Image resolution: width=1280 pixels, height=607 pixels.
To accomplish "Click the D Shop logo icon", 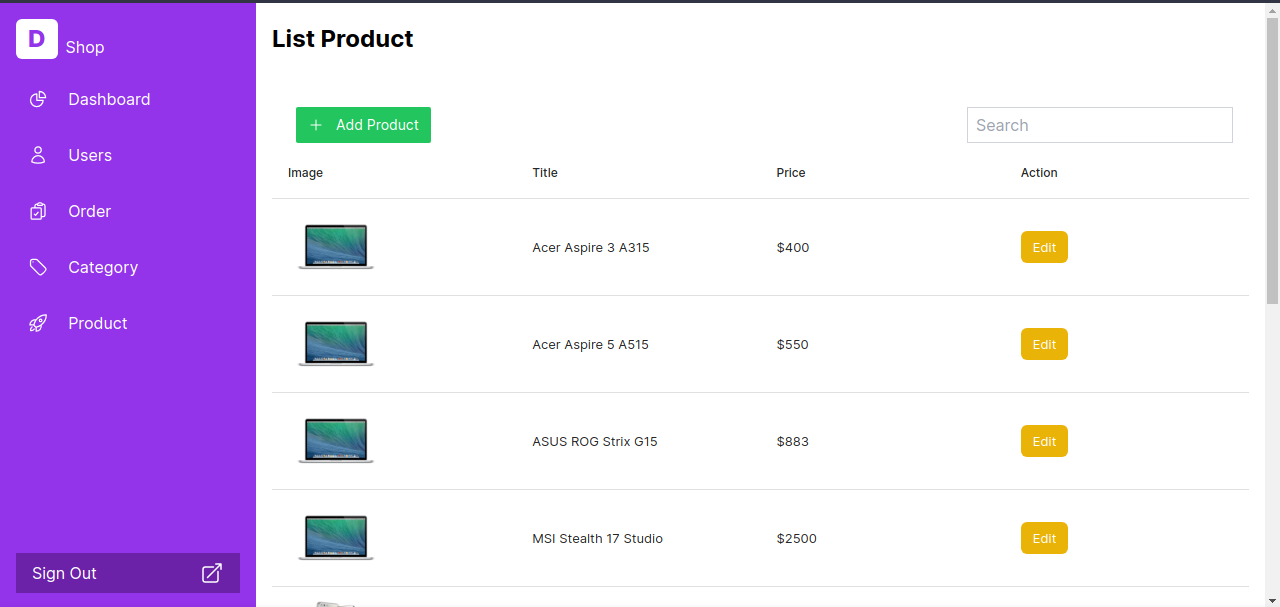I will [x=37, y=39].
